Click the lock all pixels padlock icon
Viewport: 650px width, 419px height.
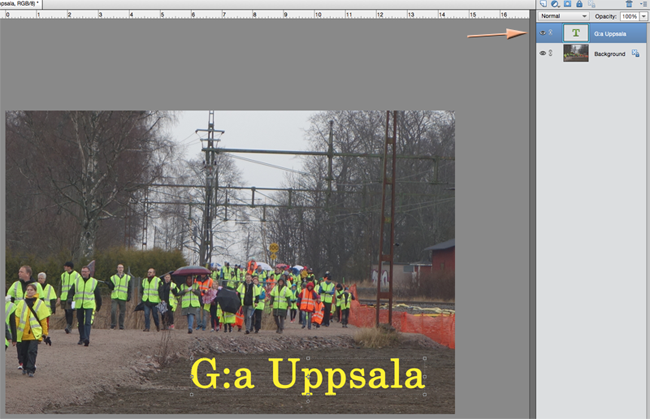tap(579, 4)
